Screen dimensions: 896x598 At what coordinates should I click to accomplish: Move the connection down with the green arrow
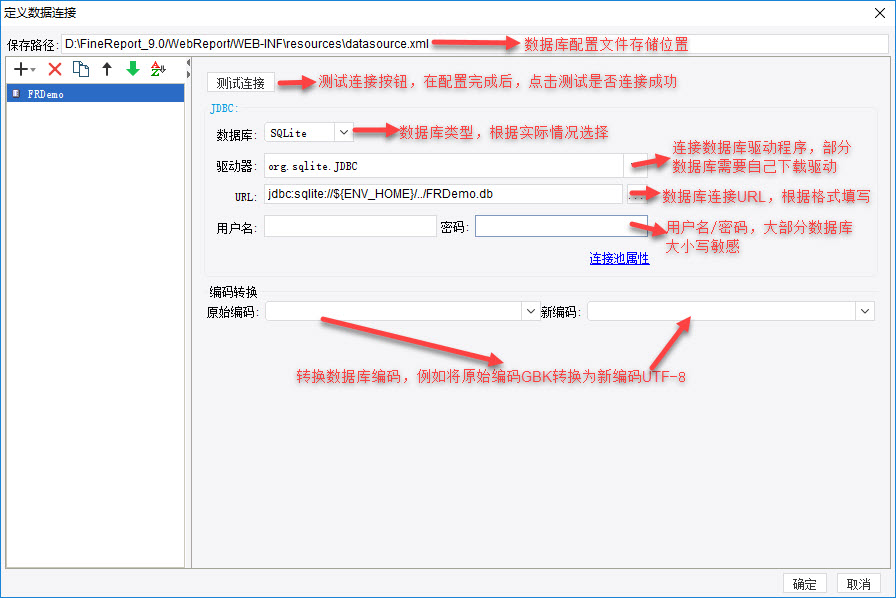(133, 69)
